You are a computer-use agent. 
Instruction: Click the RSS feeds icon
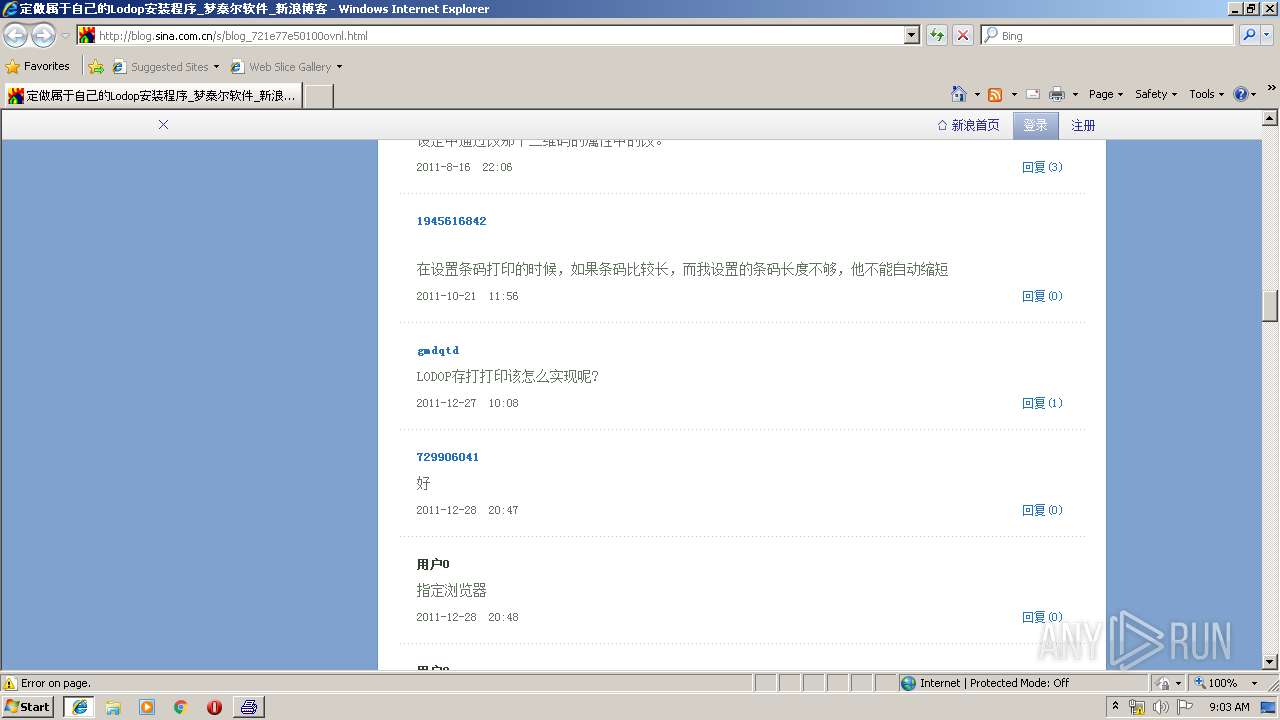tap(995, 94)
